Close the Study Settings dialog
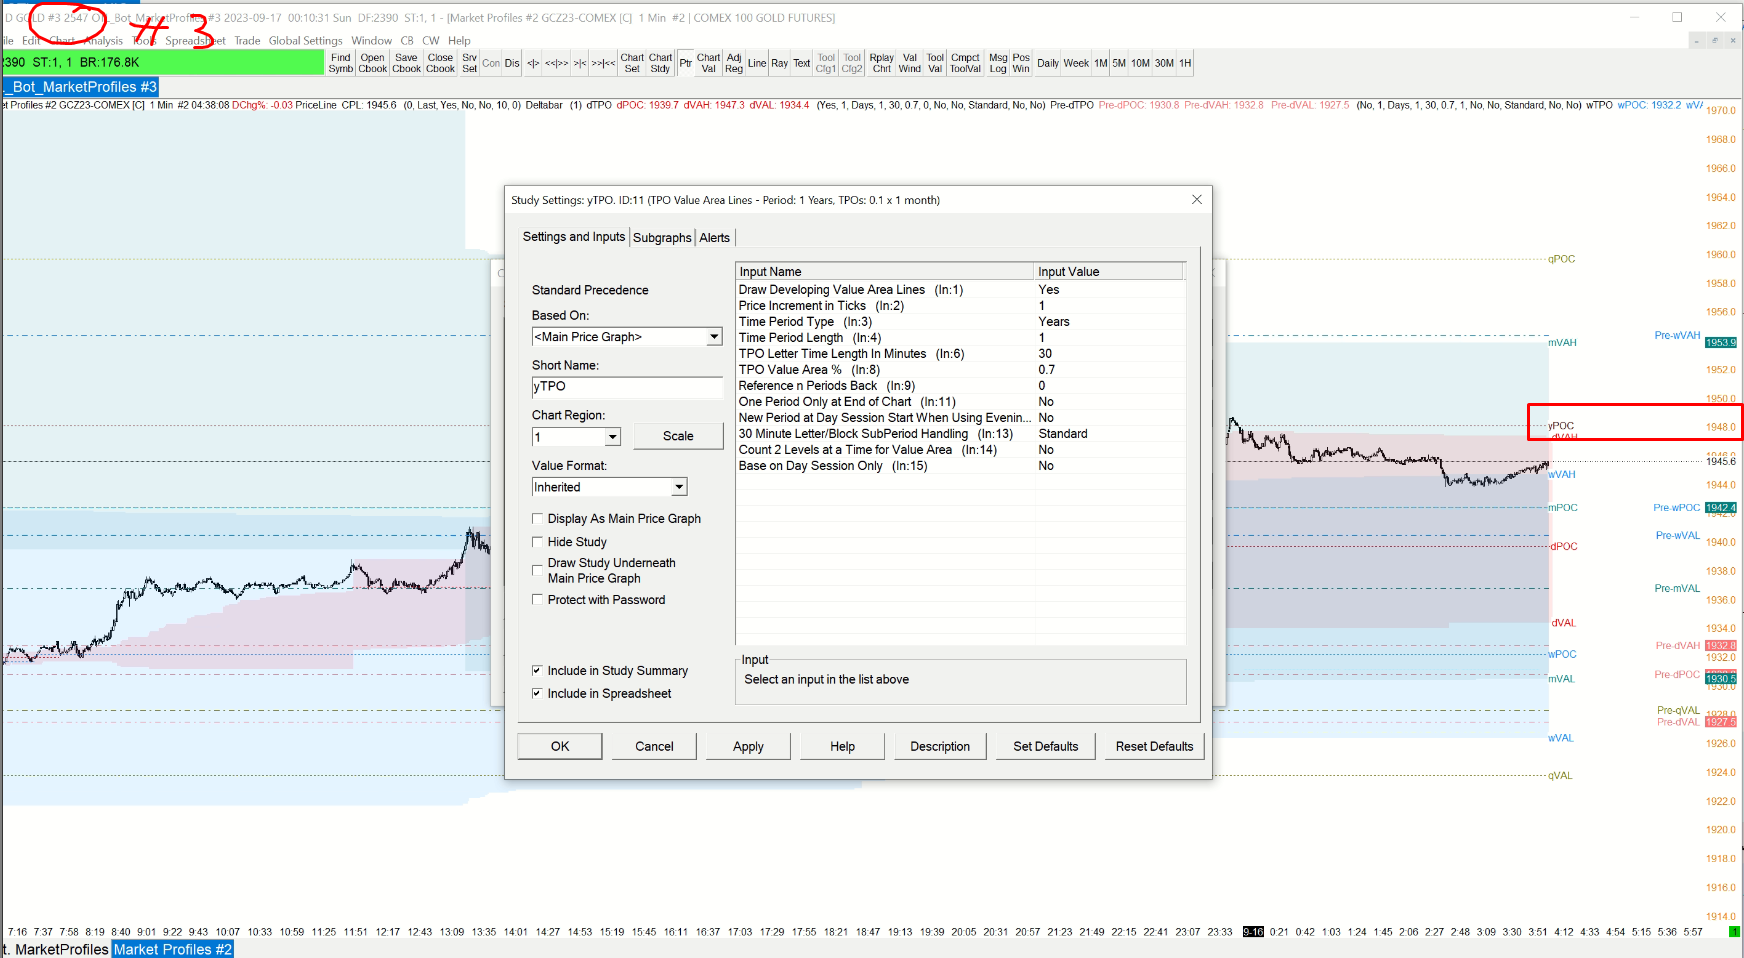Screen dimensions: 1744x958 point(1197,200)
